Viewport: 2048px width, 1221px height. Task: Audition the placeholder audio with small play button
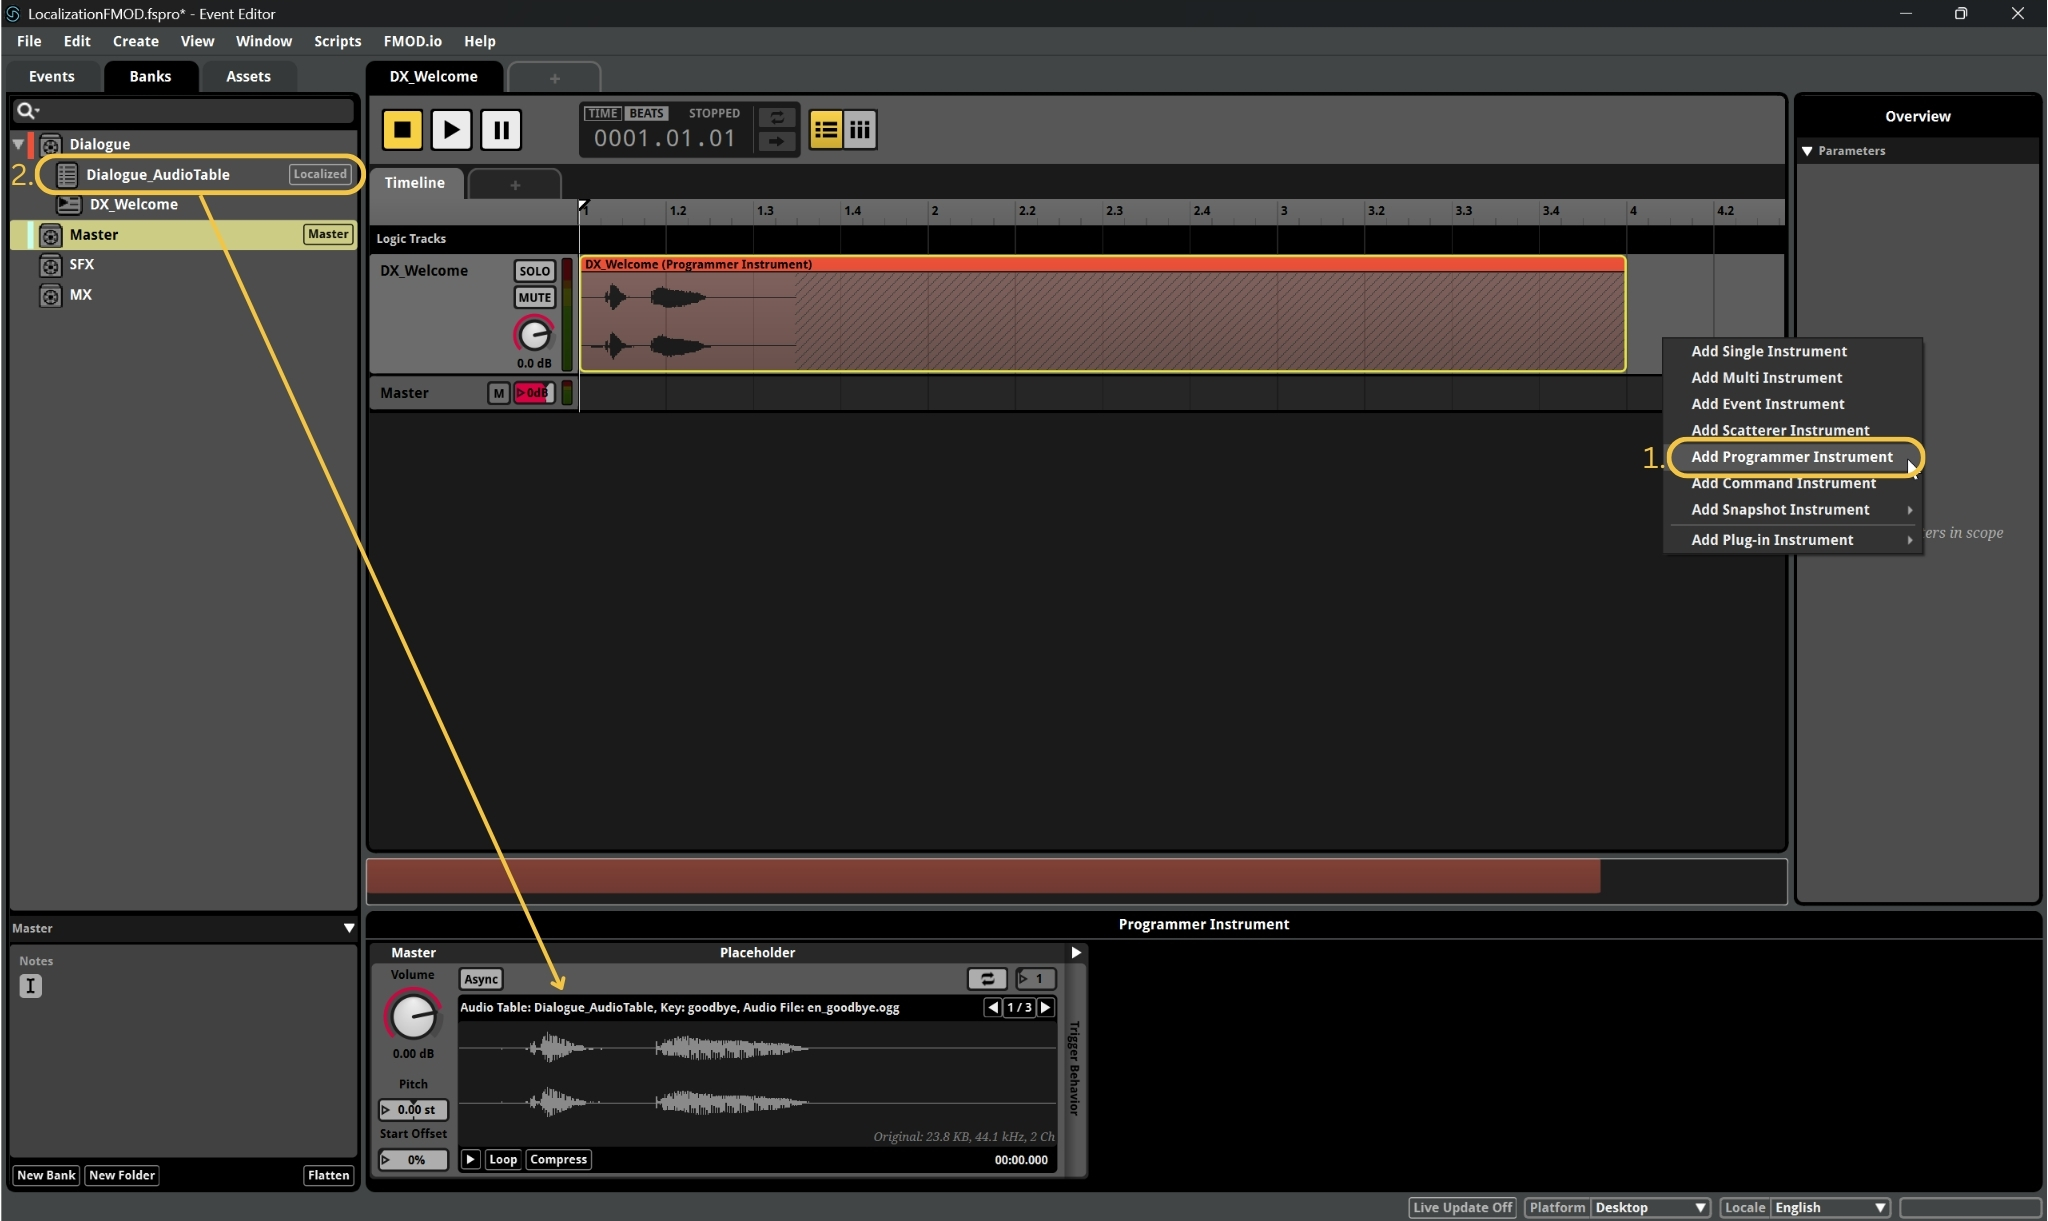[x=470, y=1159]
